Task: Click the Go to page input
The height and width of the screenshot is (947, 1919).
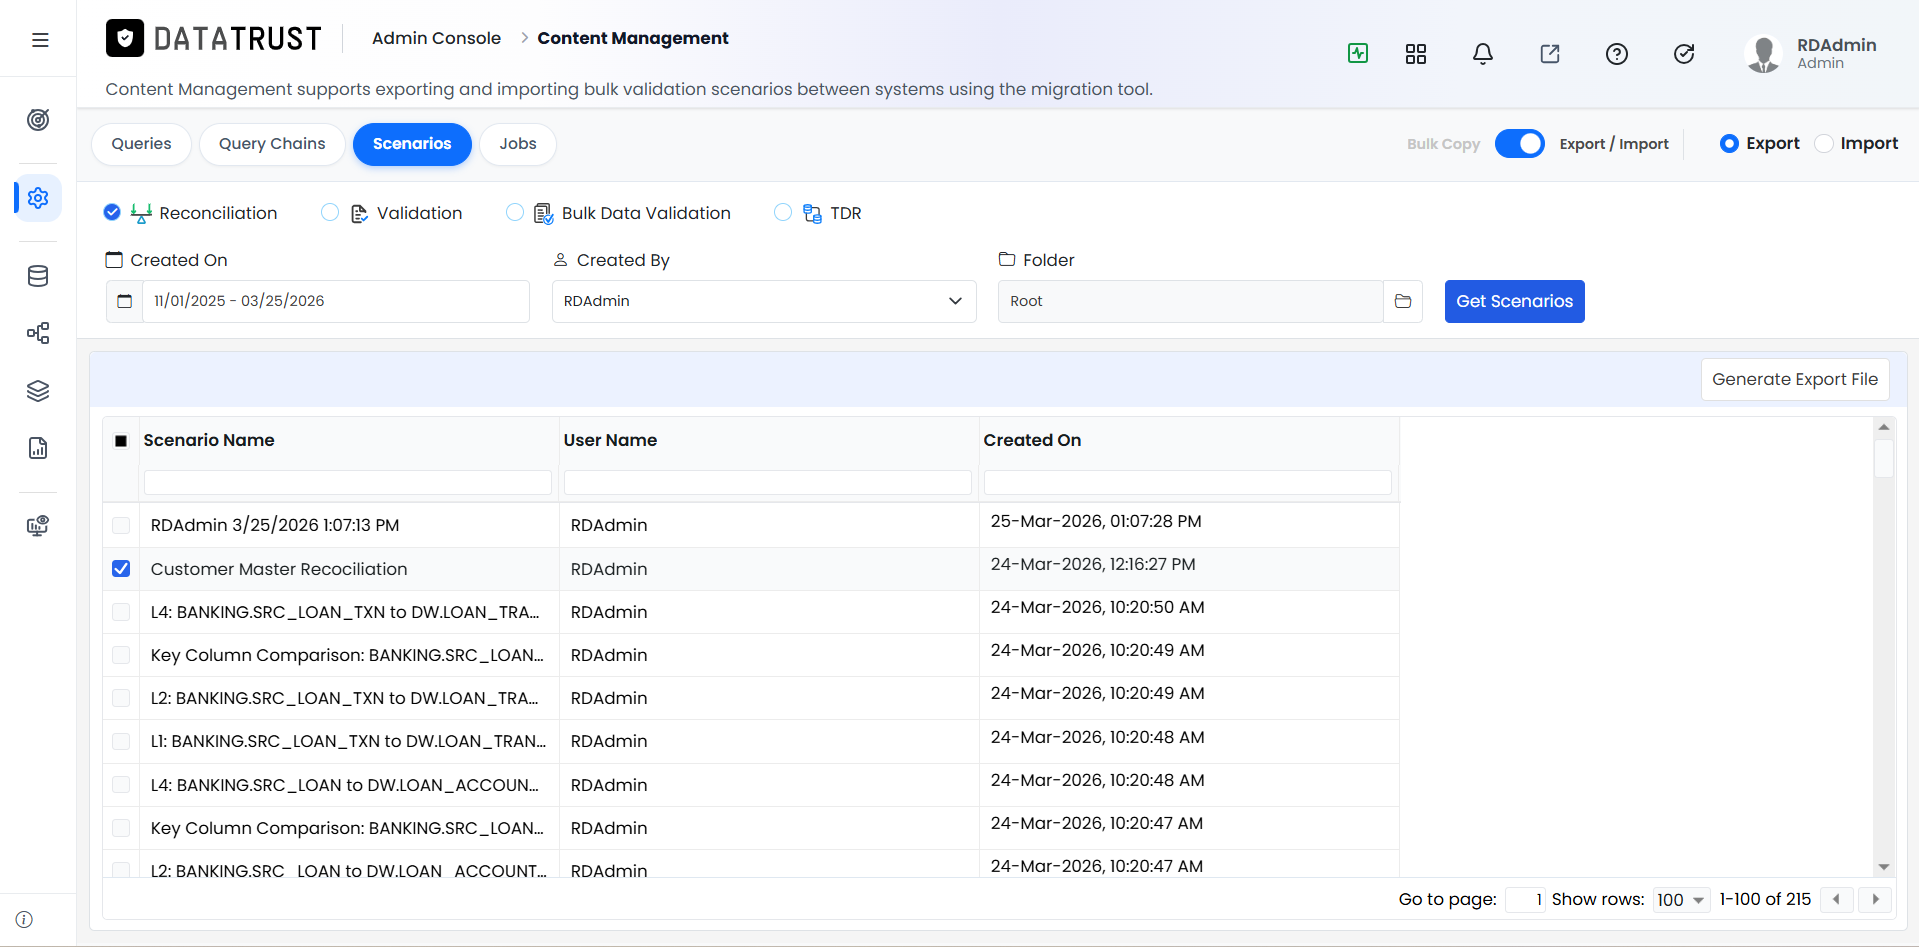Action: tap(1525, 900)
